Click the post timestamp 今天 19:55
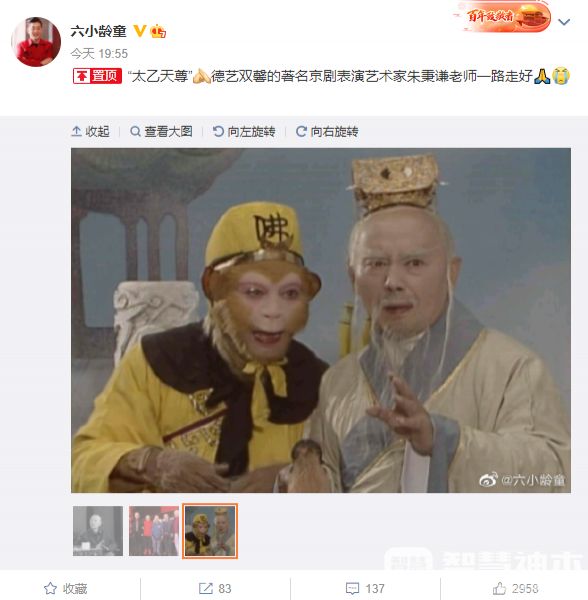Image resolution: width=588 pixels, height=600 pixels. tap(99, 54)
